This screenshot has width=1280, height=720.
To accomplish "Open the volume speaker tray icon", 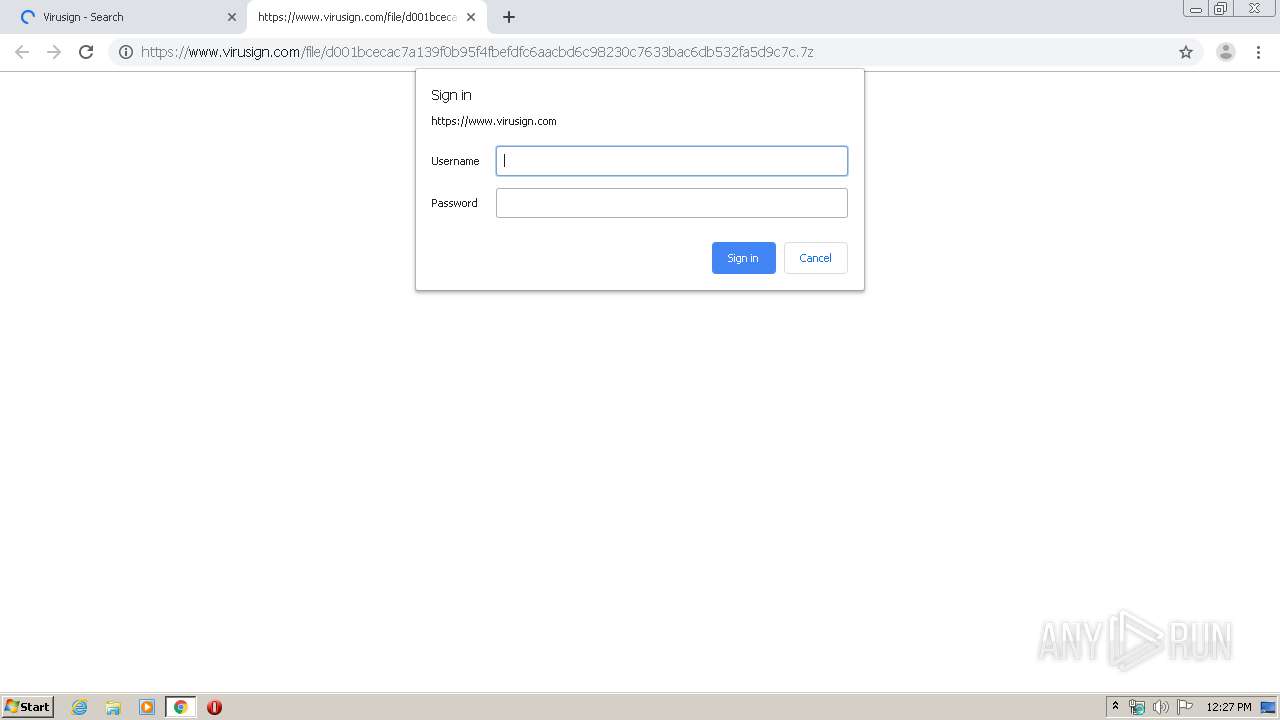I will click(x=1160, y=707).
